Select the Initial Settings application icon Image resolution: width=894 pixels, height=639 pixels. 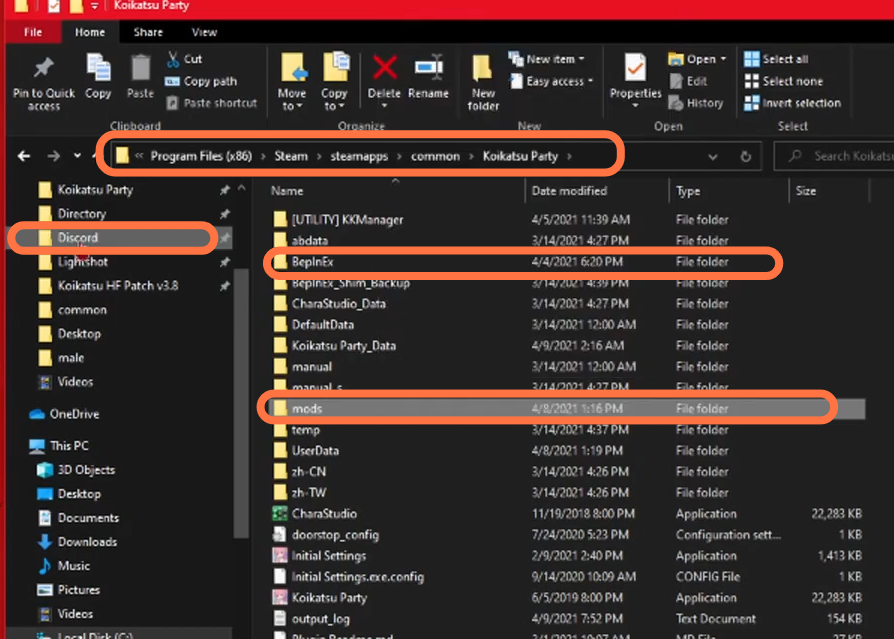click(279, 555)
